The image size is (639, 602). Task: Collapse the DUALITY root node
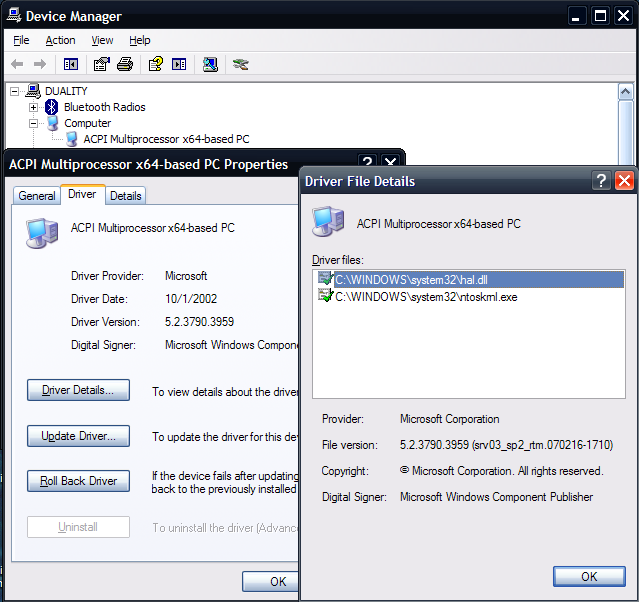tap(14, 91)
